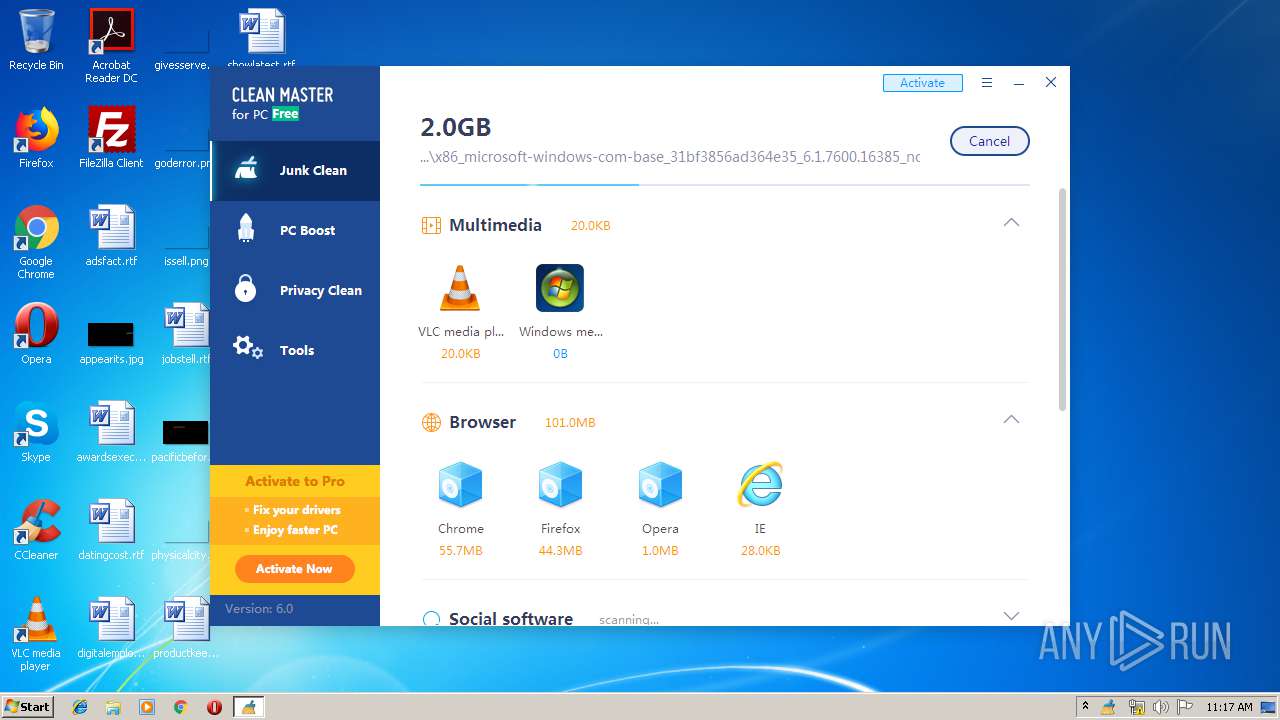Image resolution: width=1280 pixels, height=720 pixels.
Task: Click the Browser globe category icon
Action: [431, 422]
